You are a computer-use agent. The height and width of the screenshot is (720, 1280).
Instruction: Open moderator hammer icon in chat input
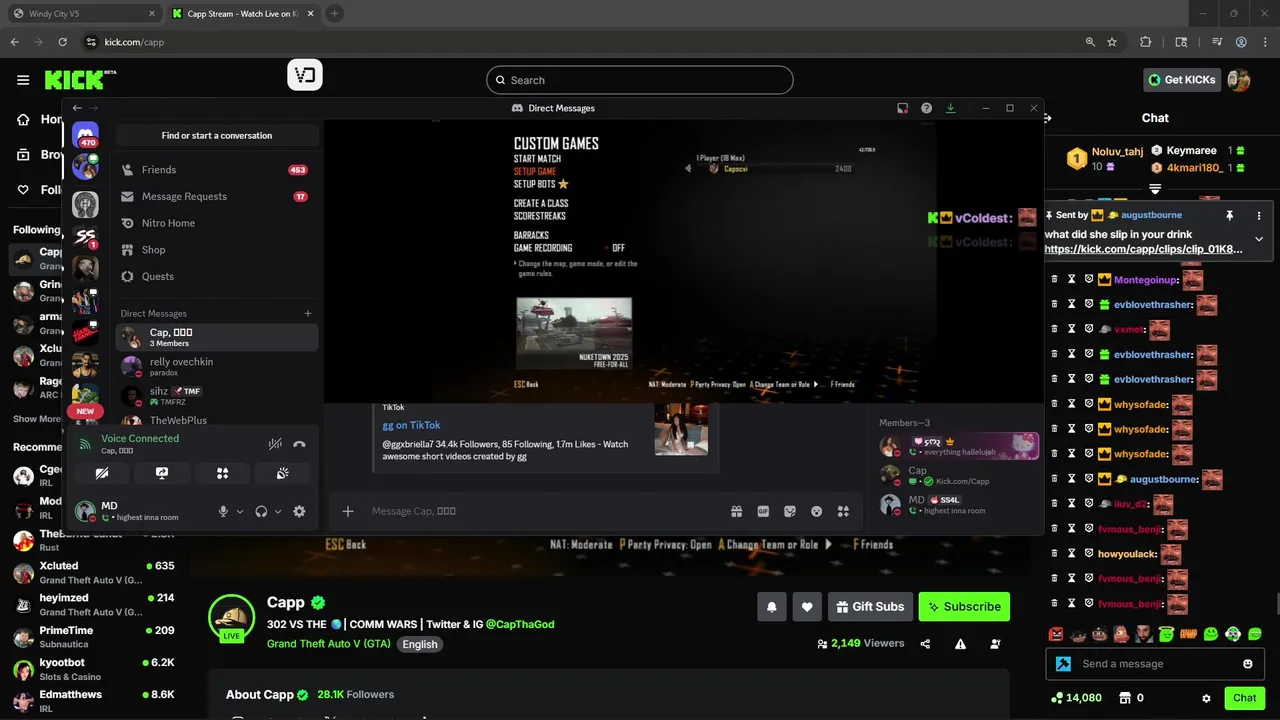1063,664
